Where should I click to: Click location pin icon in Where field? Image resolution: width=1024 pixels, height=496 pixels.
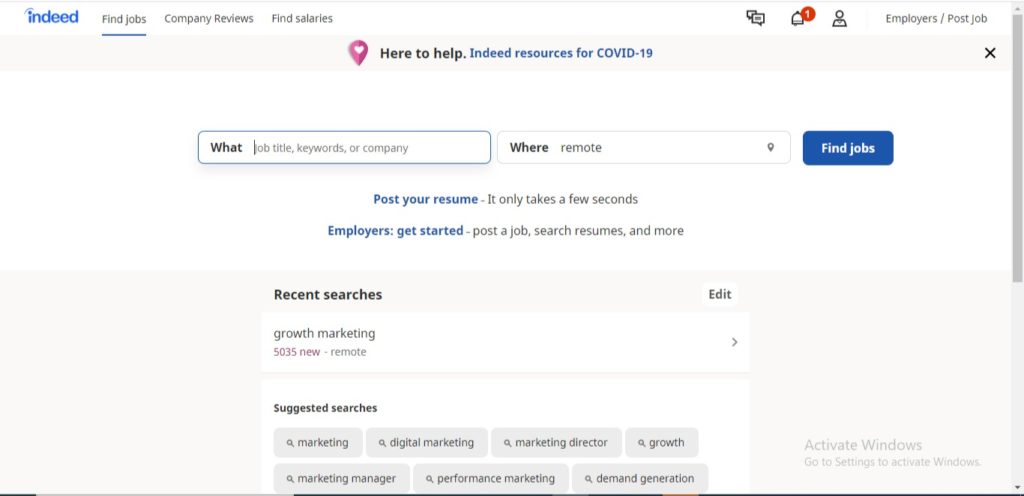click(771, 147)
